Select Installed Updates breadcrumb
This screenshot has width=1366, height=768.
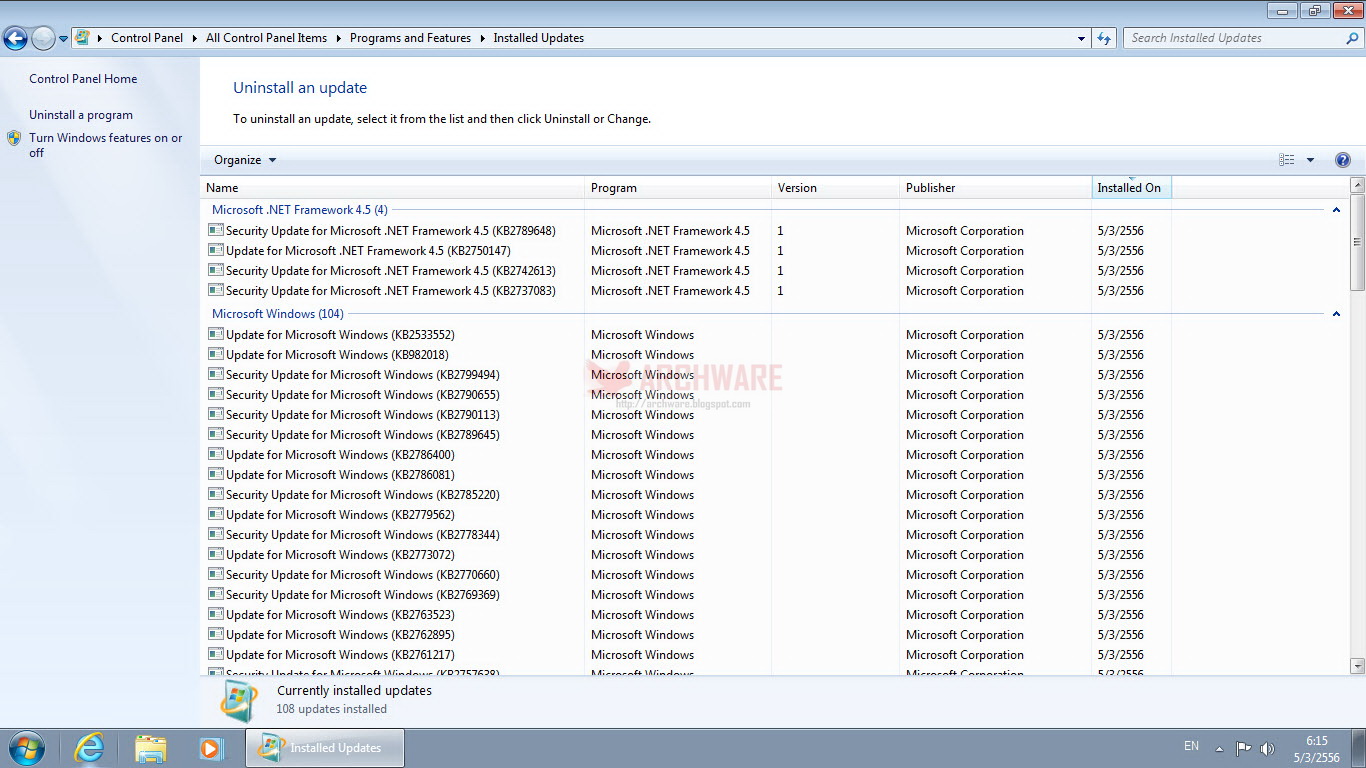point(538,38)
